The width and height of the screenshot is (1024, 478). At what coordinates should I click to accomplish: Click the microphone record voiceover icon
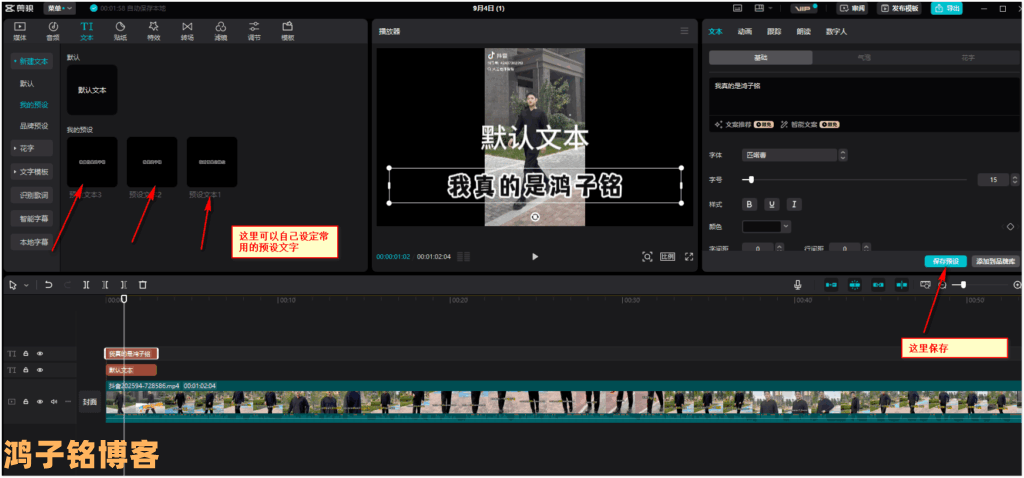coord(798,285)
